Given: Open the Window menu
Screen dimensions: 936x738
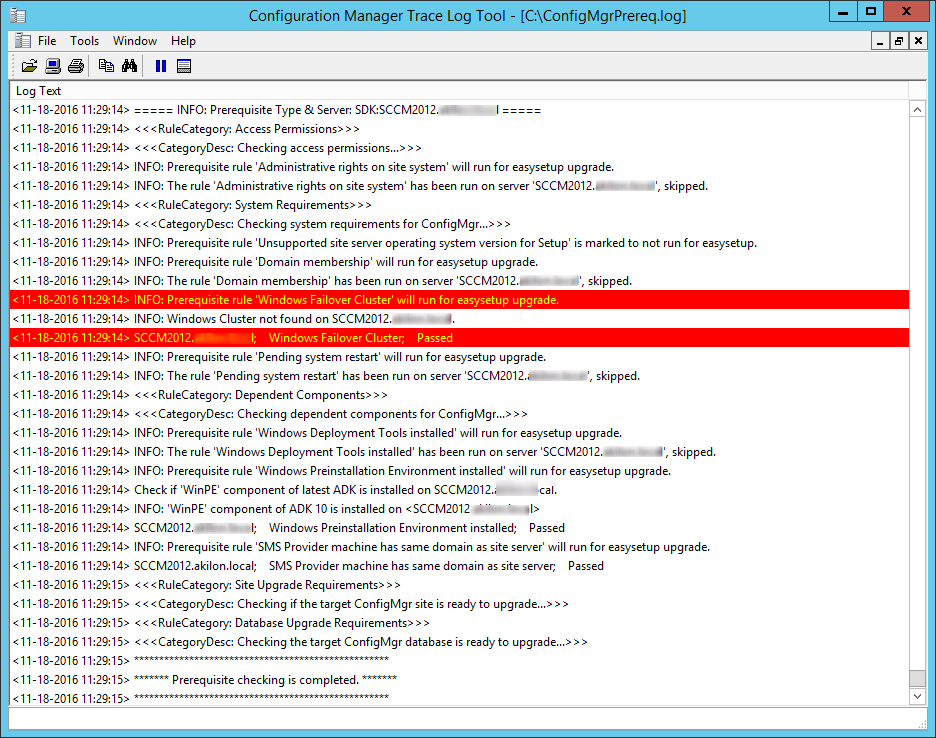Looking at the screenshot, I should (x=135, y=41).
